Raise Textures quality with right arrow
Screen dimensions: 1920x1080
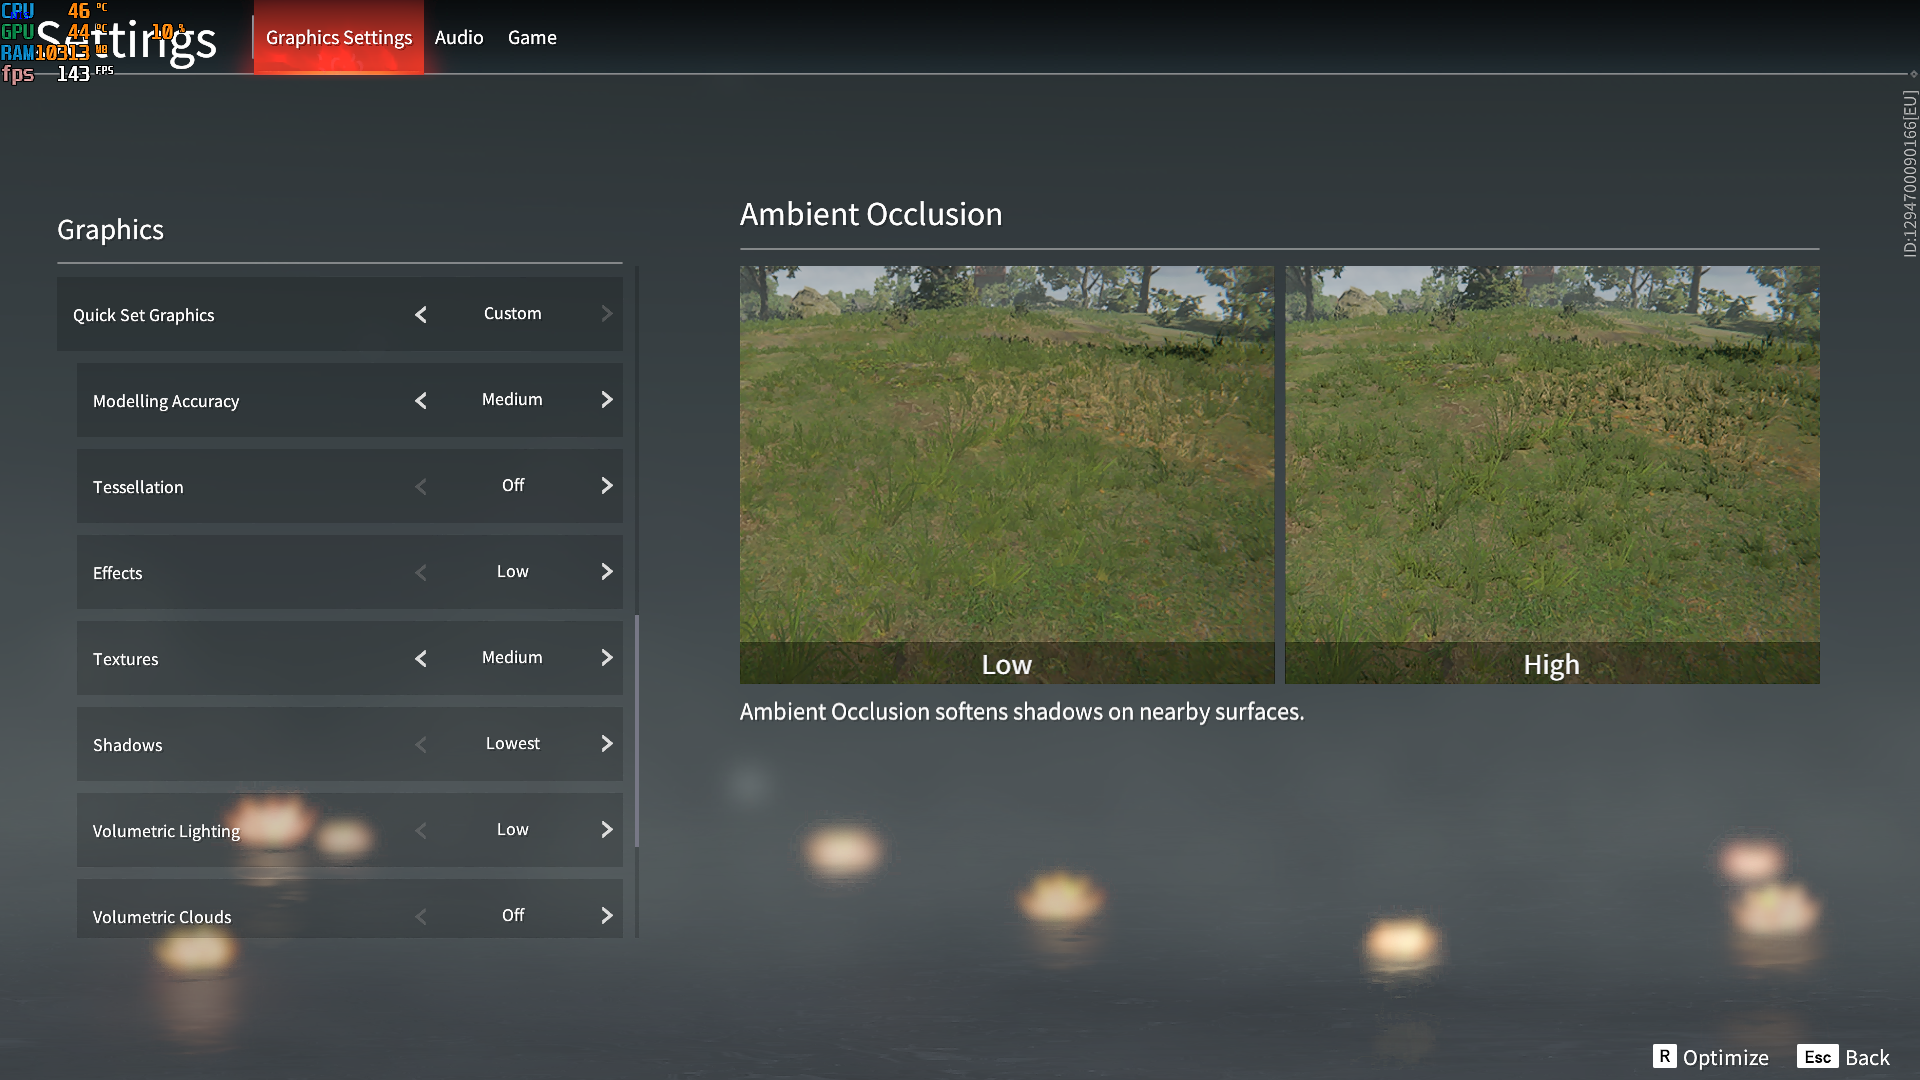[x=607, y=658]
